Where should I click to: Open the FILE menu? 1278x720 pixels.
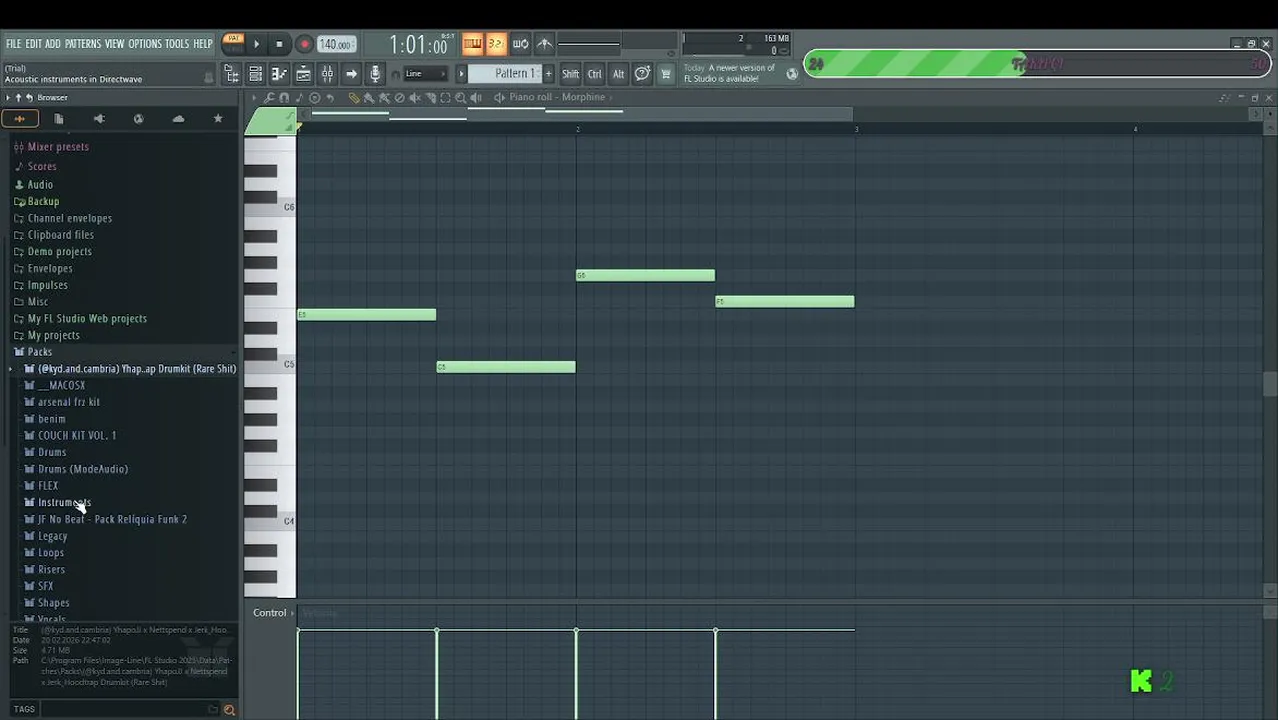13,44
